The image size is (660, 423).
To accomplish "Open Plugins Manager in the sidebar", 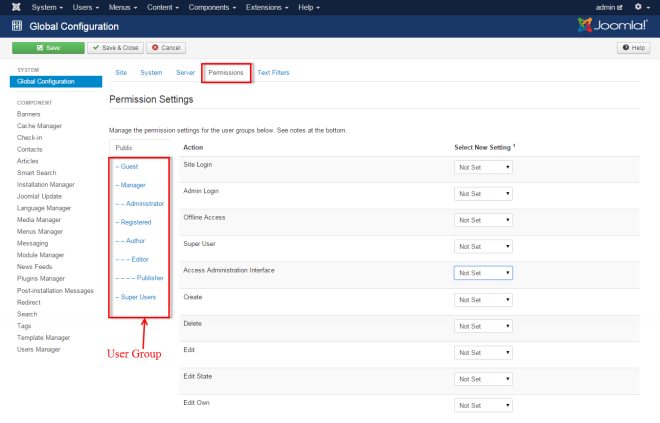I will coord(41,279).
